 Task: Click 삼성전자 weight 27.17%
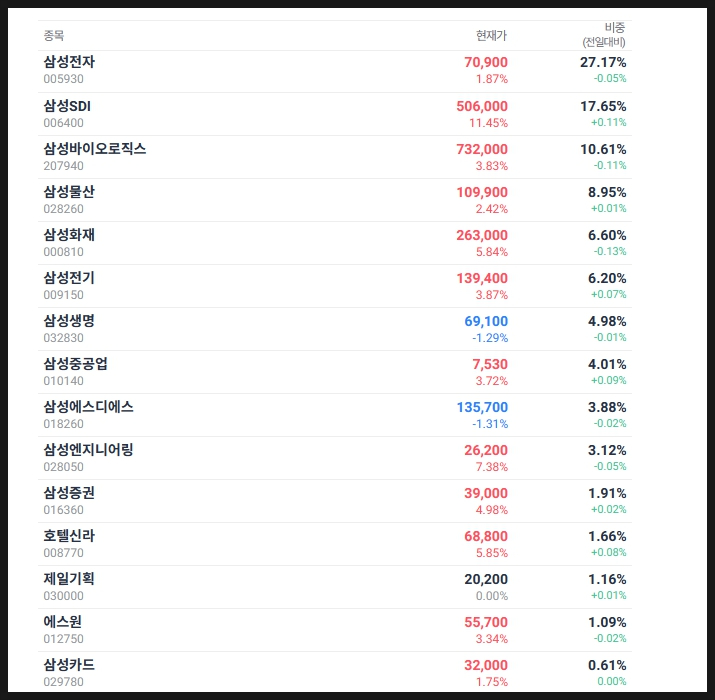point(603,62)
